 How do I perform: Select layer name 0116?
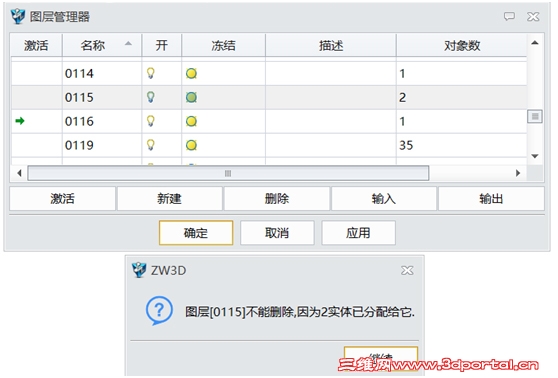coord(79,121)
